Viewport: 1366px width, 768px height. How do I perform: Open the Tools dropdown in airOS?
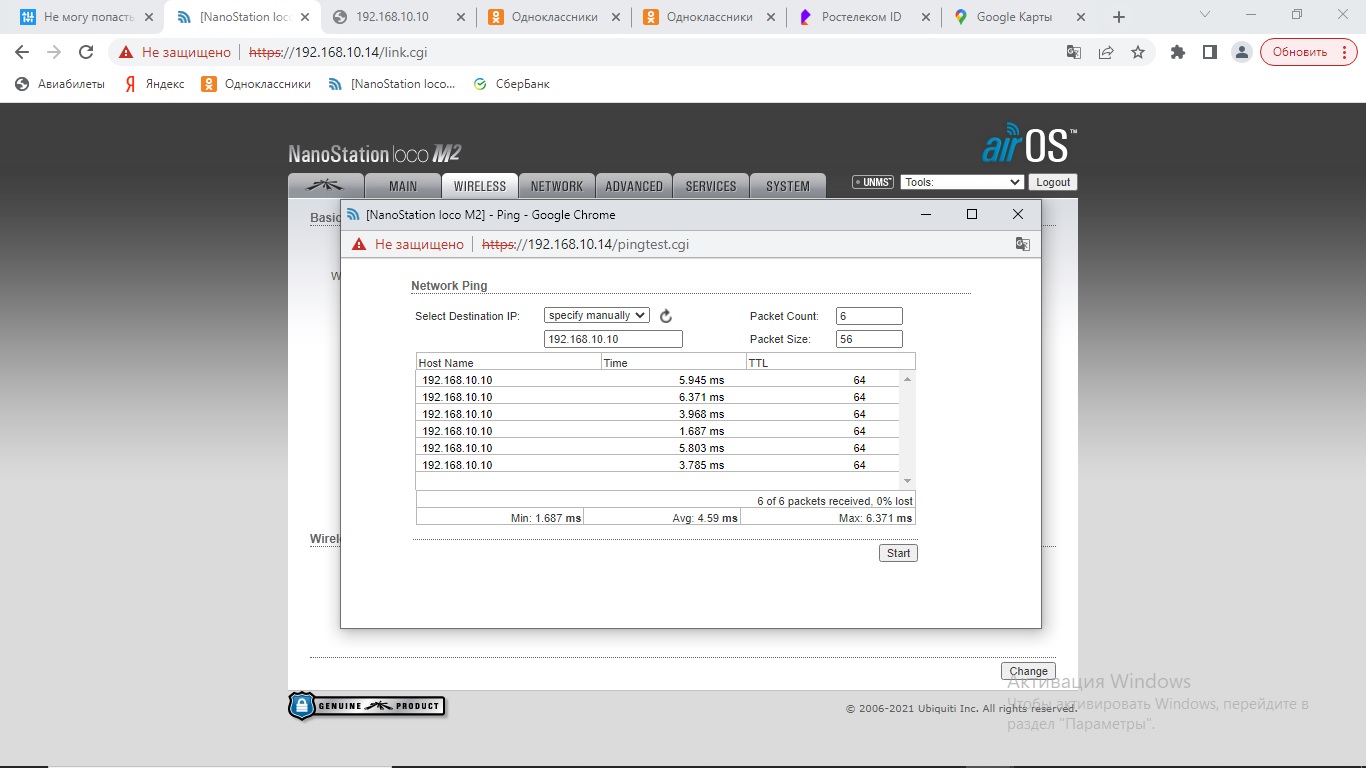[962, 182]
